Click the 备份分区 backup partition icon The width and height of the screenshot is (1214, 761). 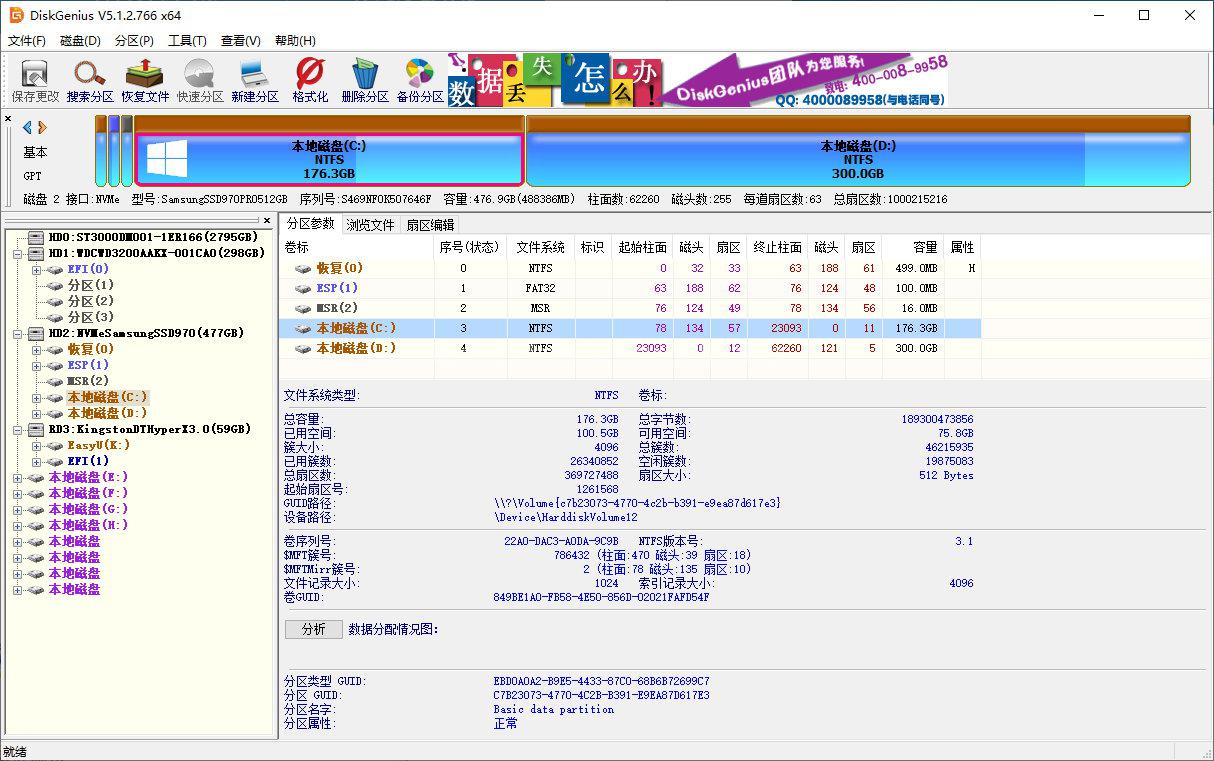[x=419, y=81]
